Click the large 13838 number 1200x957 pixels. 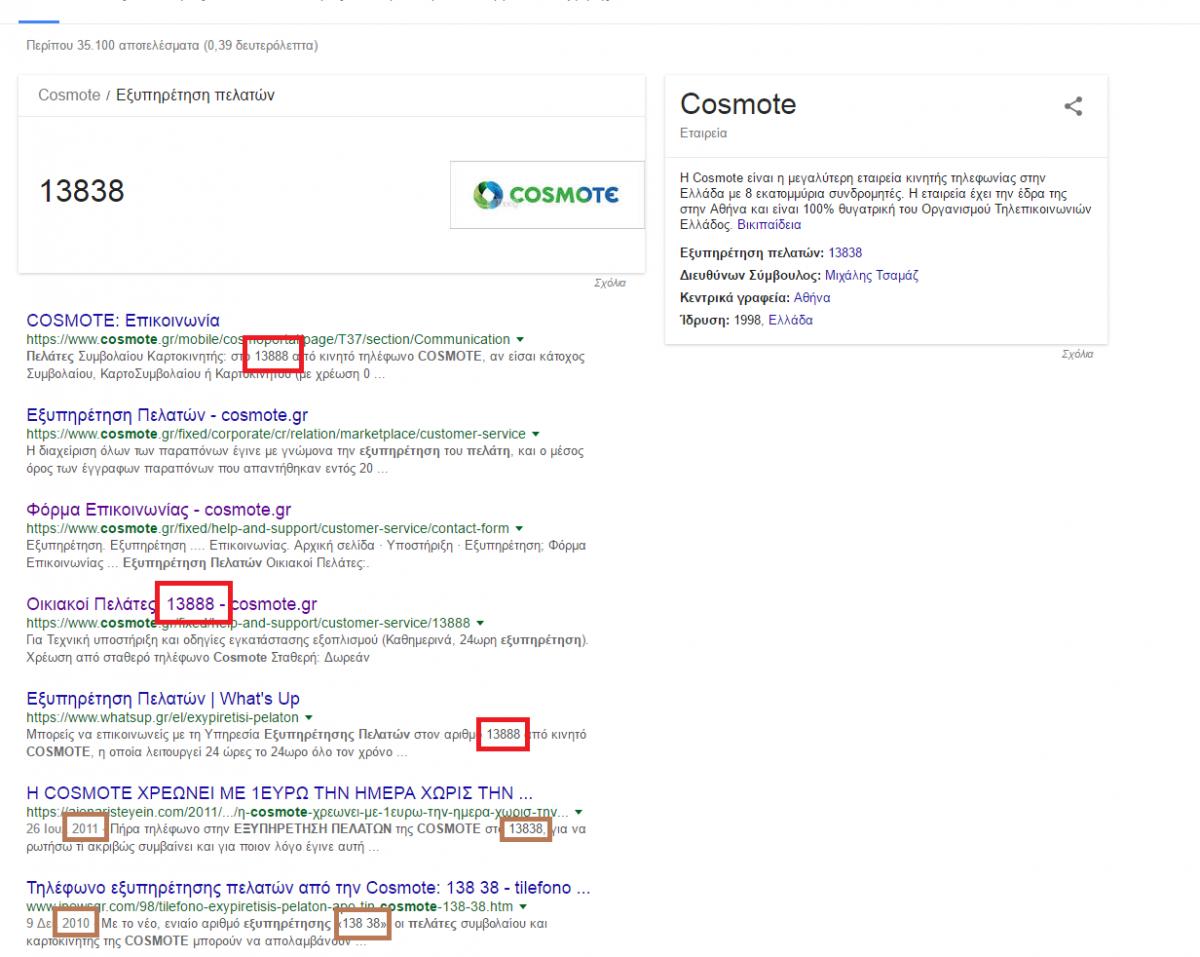(x=82, y=191)
